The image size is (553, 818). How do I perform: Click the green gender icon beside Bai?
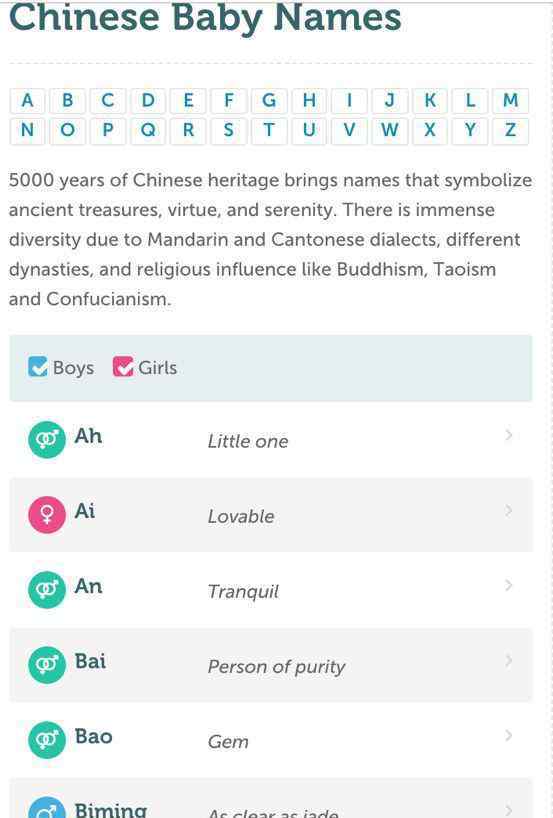pos(47,665)
